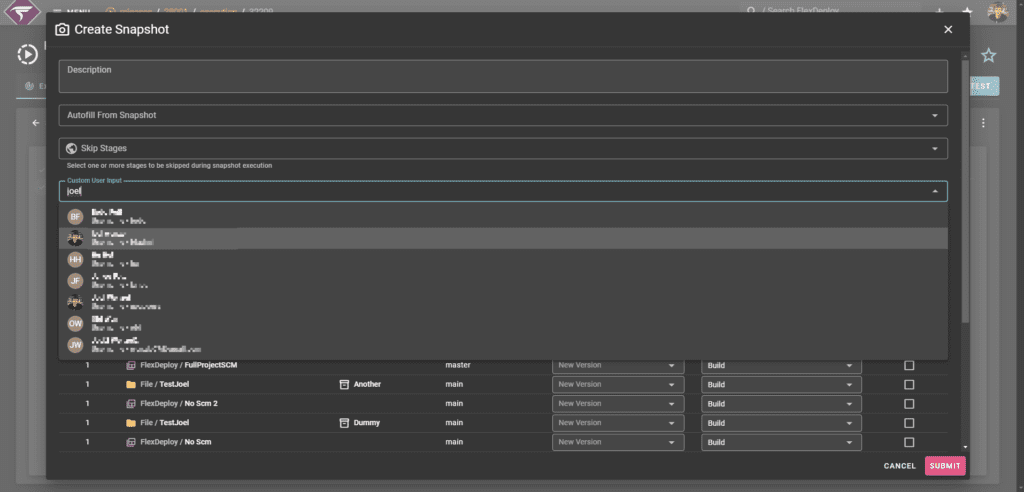Image resolution: width=1024 pixels, height=492 pixels.
Task: Click the folder icon in the Another package row
Action: tap(131, 384)
